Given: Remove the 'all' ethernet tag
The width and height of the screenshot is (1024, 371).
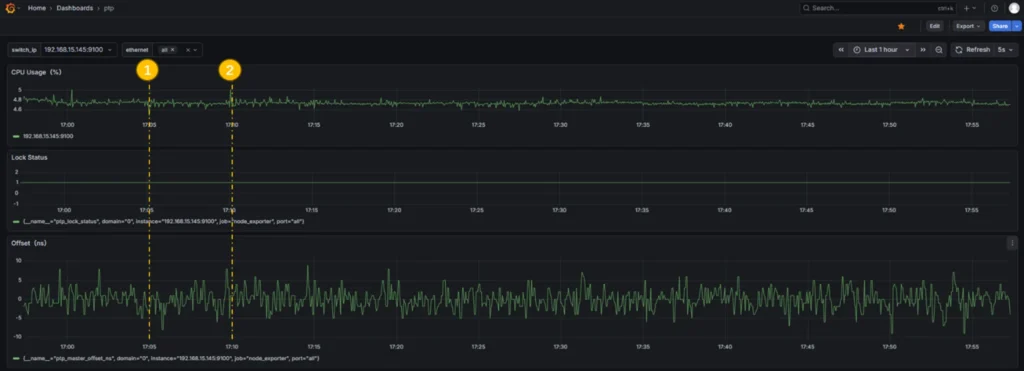Looking at the screenshot, I should coord(173,50).
